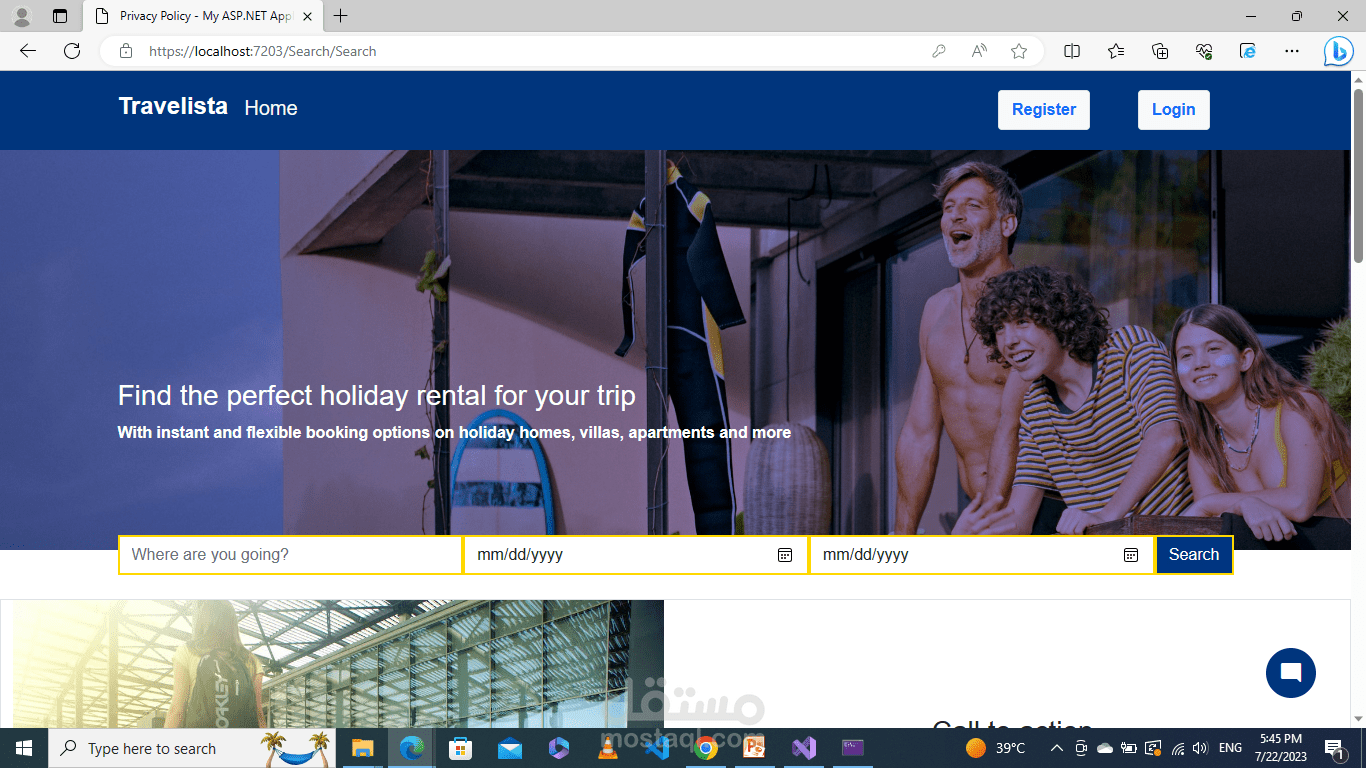Click the Login button

coord(1174,110)
